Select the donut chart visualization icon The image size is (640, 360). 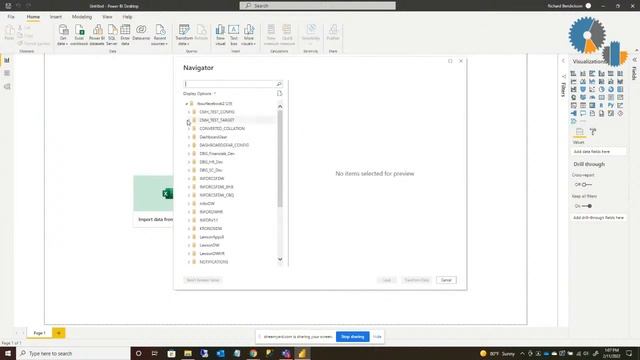[611, 89]
